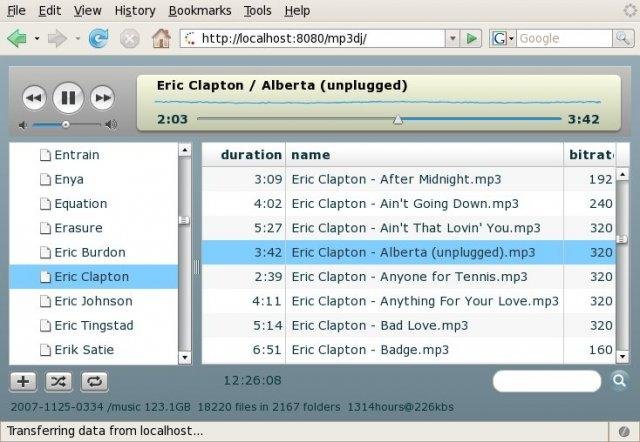This screenshot has height=442, width=640.
Task: Click the splitter handle between panels
Action: pyautogui.click(x=196, y=267)
